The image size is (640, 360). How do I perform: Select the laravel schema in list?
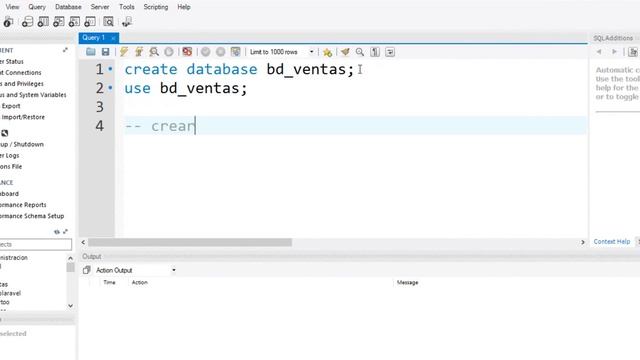click(11, 293)
